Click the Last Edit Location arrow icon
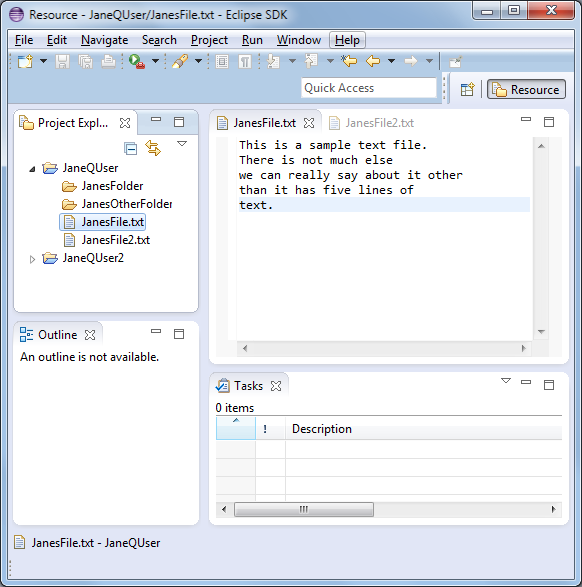The width and height of the screenshot is (582, 587). (349, 61)
